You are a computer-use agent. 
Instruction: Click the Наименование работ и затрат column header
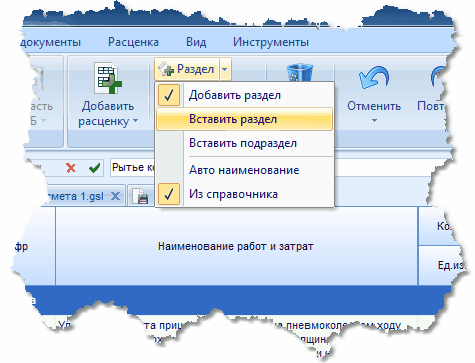pyautogui.click(x=236, y=246)
